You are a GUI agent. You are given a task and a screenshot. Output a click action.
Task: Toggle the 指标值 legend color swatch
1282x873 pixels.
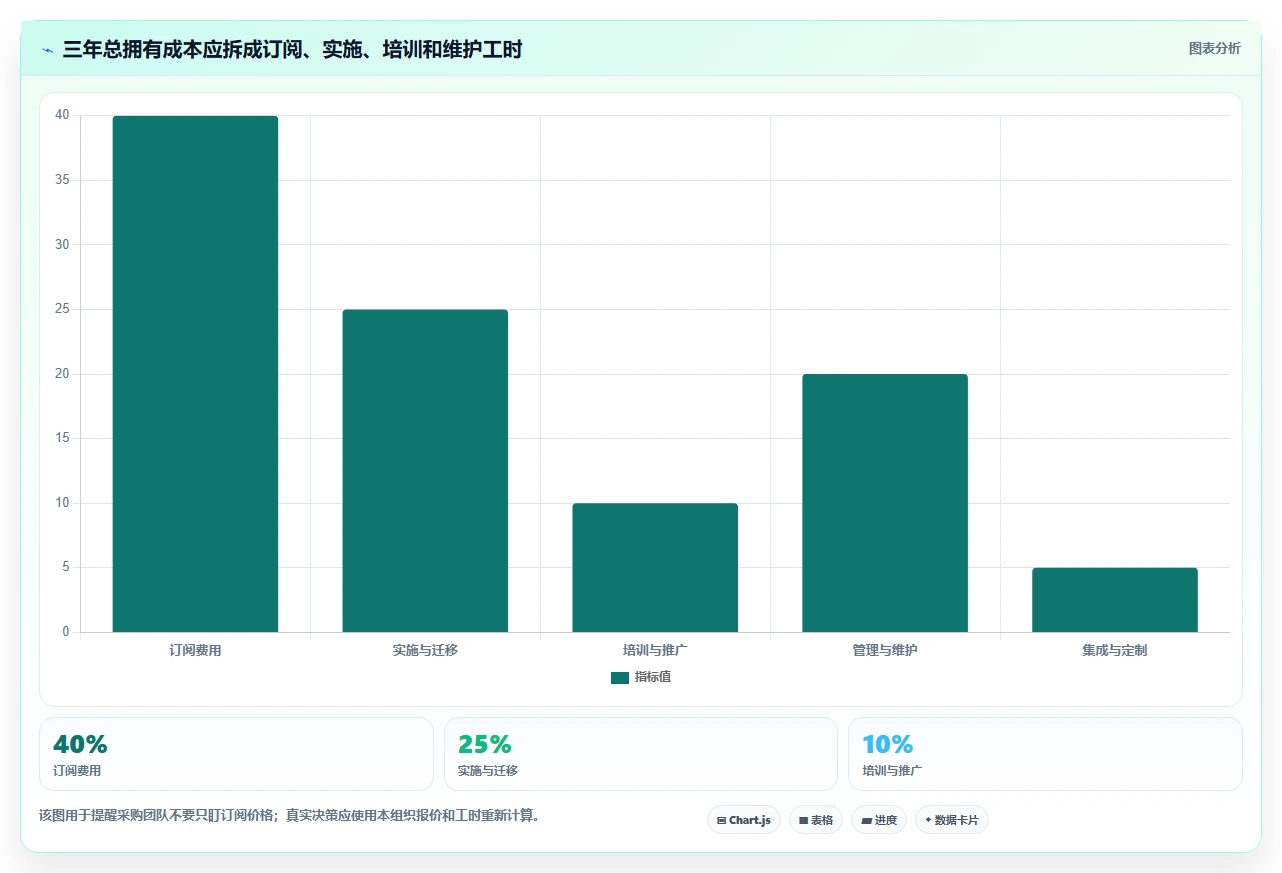620,677
